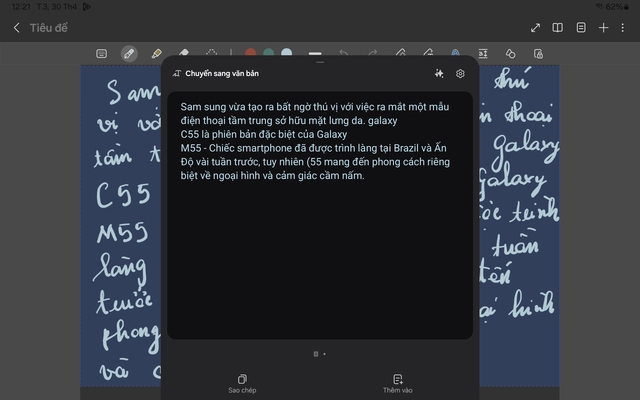Open the keyboard text input mode
This screenshot has width=640, height=400.
click(x=102, y=53)
